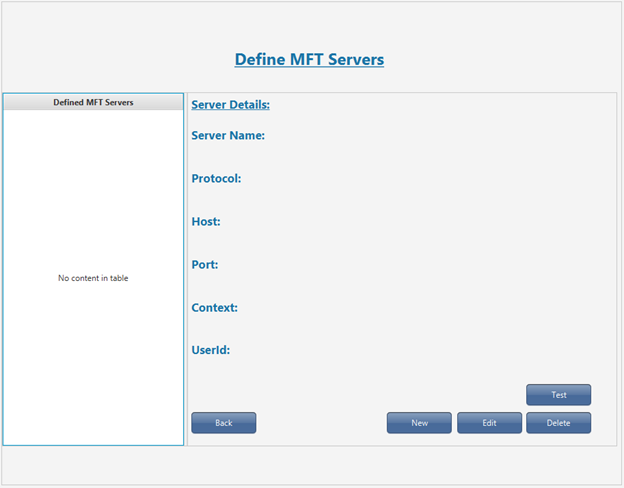Click the Server Details: heading

tap(230, 105)
